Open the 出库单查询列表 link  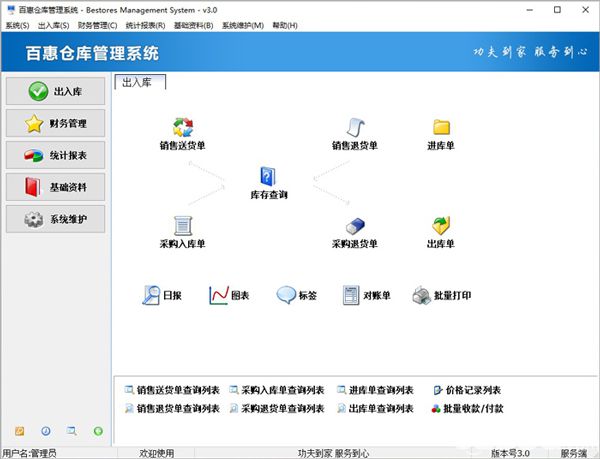click(381, 409)
